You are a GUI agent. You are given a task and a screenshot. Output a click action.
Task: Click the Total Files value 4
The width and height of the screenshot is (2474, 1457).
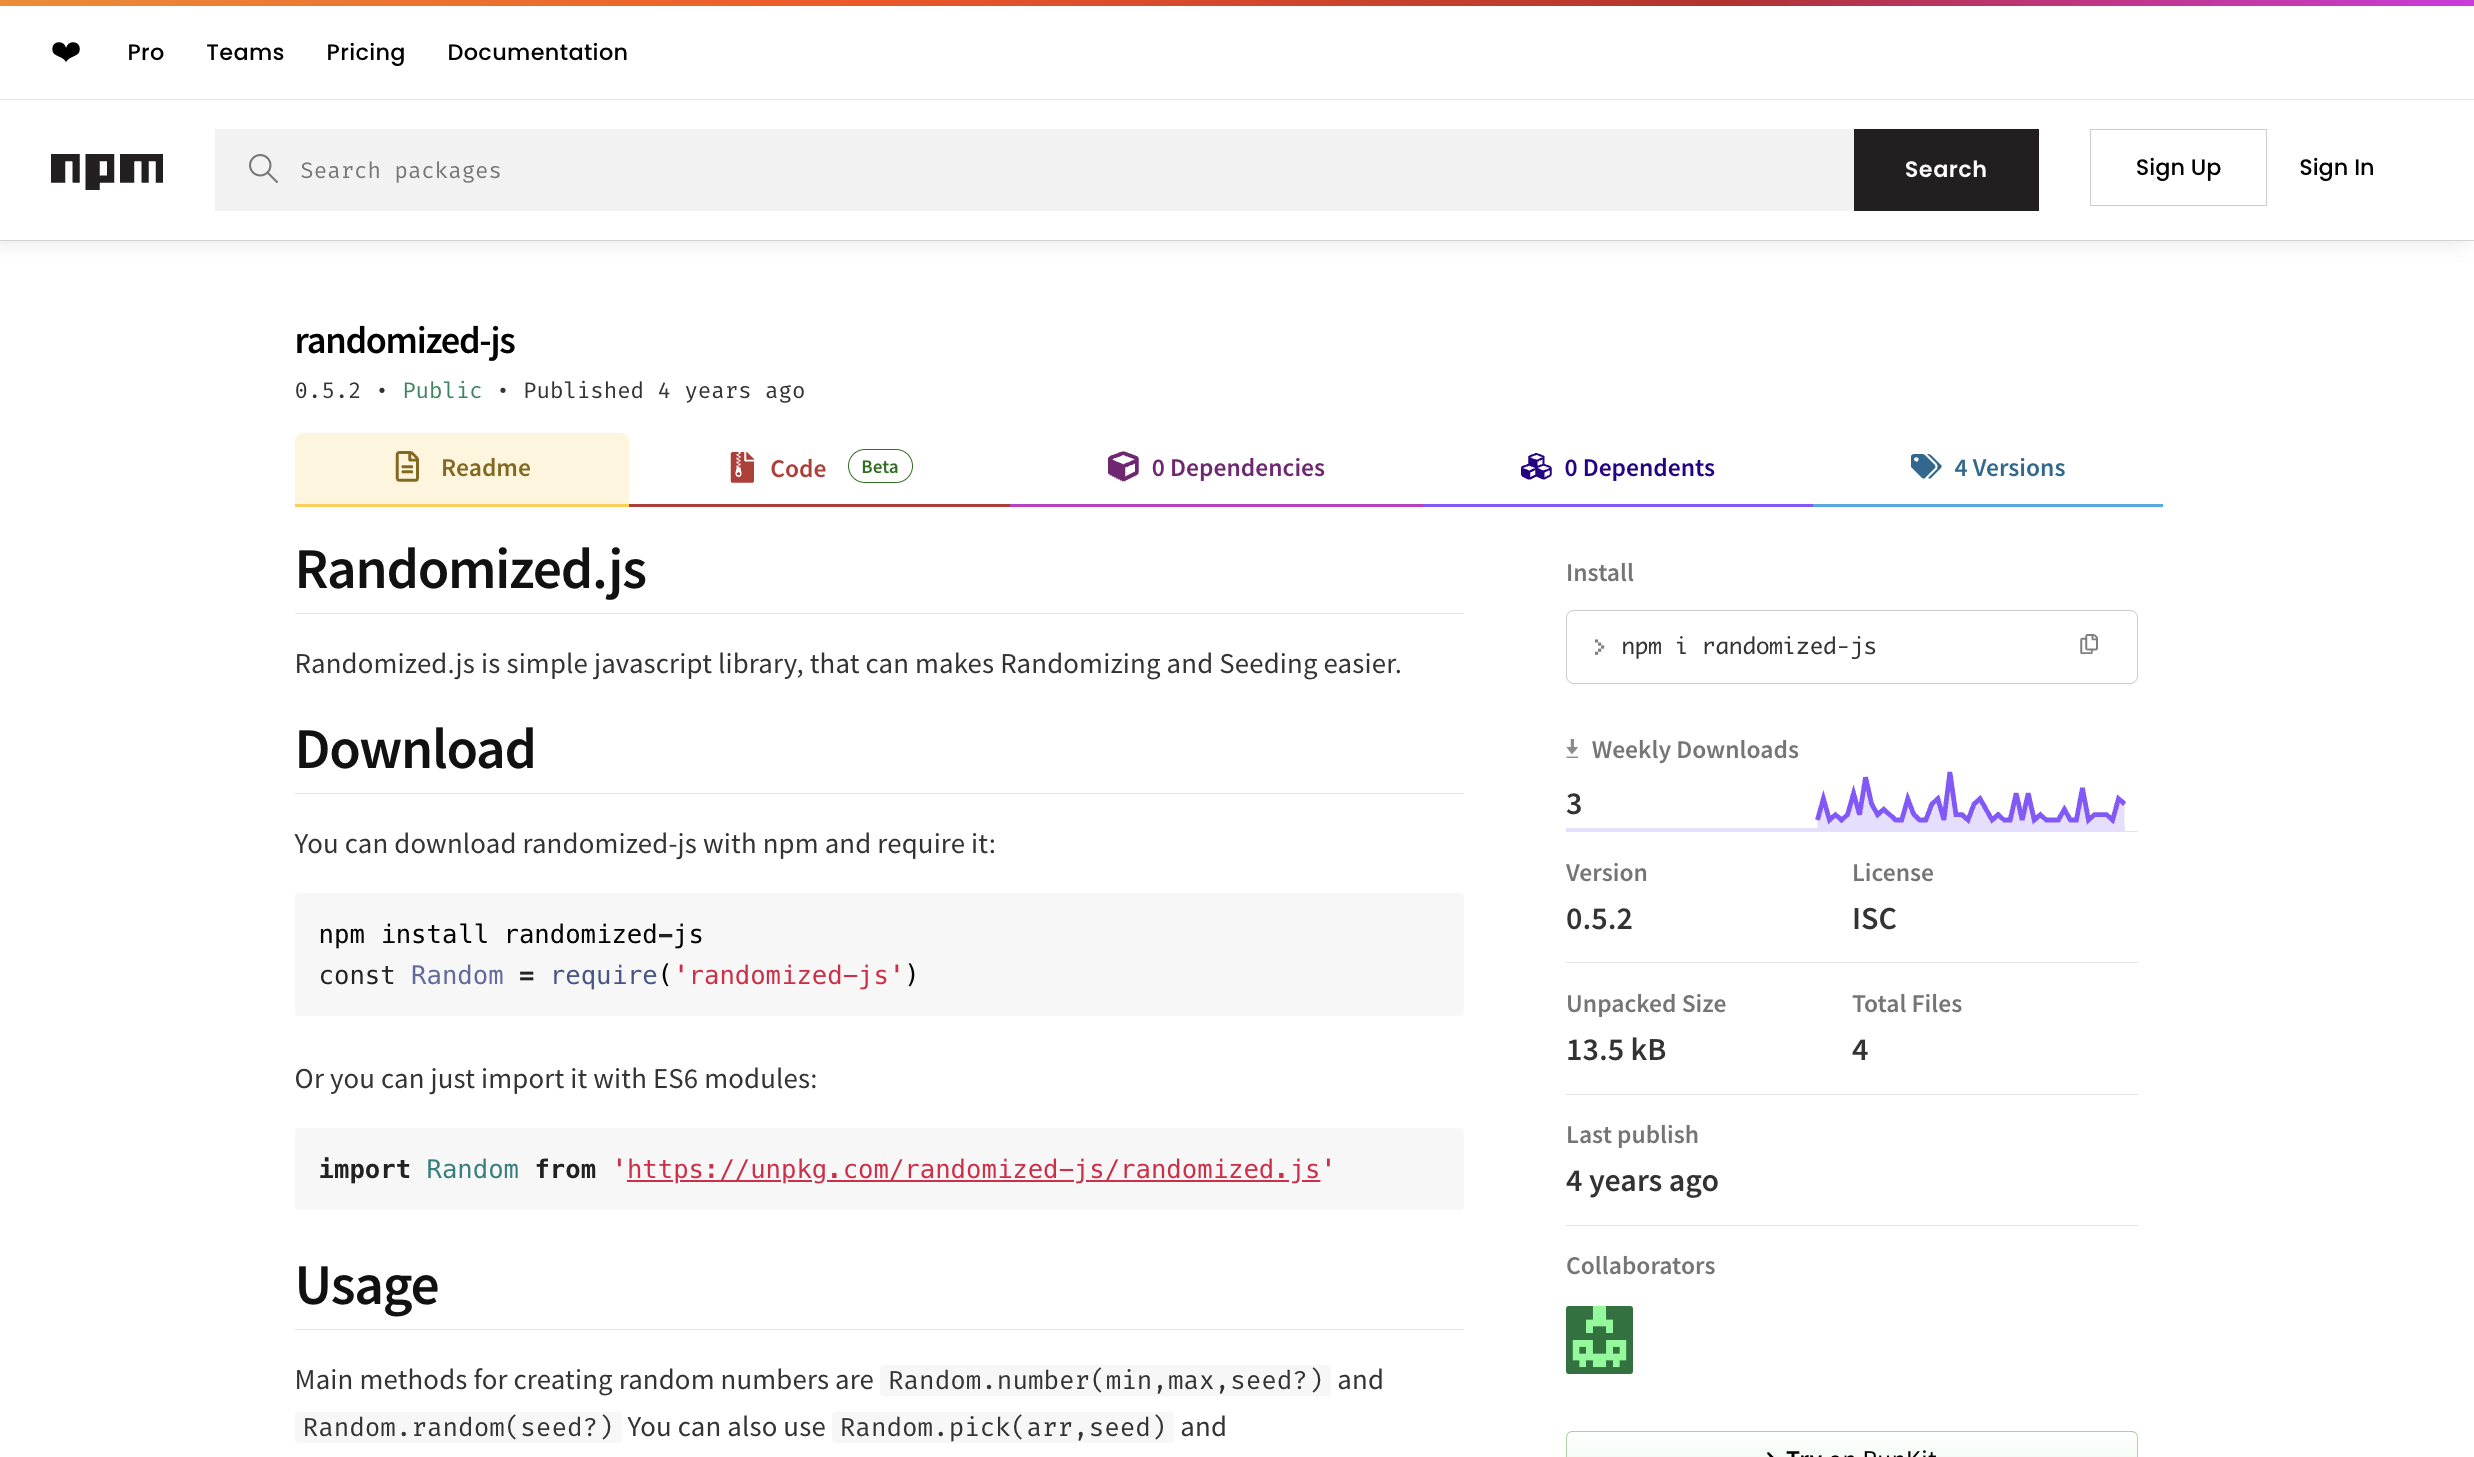click(x=1860, y=1049)
